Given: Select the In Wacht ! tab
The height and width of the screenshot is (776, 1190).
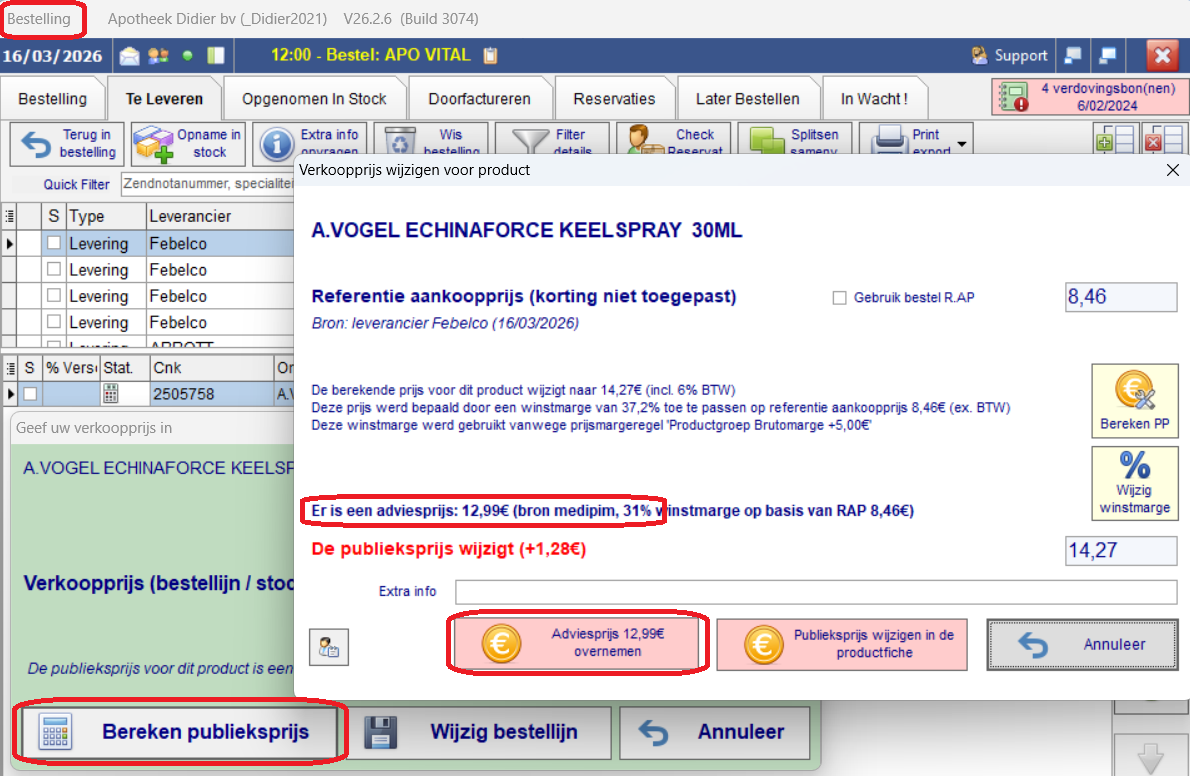Looking at the screenshot, I should pyautogui.click(x=874, y=99).
